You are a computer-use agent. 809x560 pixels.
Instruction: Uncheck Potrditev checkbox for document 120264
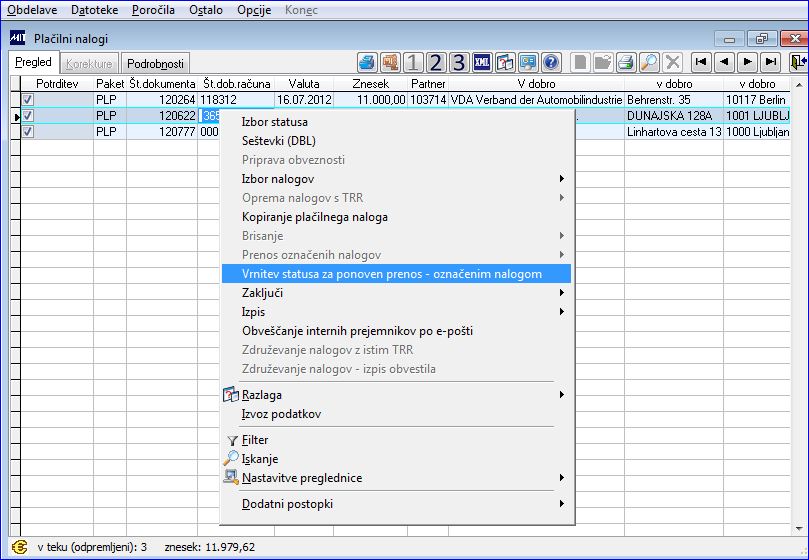[x=28, y=100]
